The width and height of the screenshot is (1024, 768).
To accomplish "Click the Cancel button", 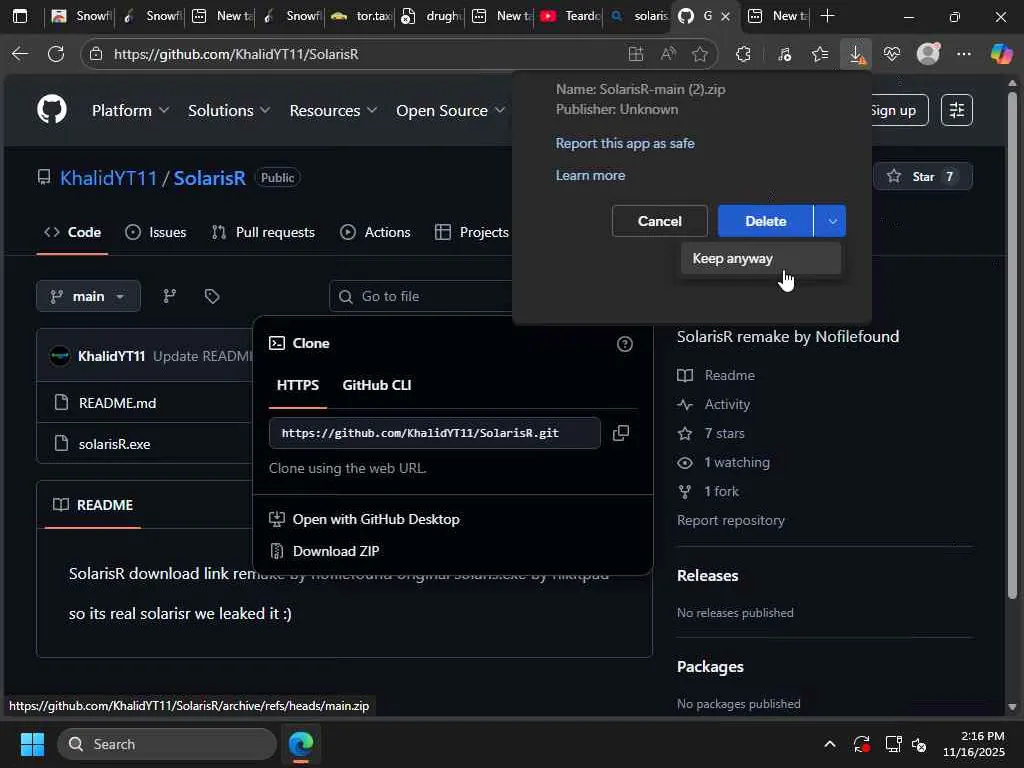I will (x=660, y=221).
